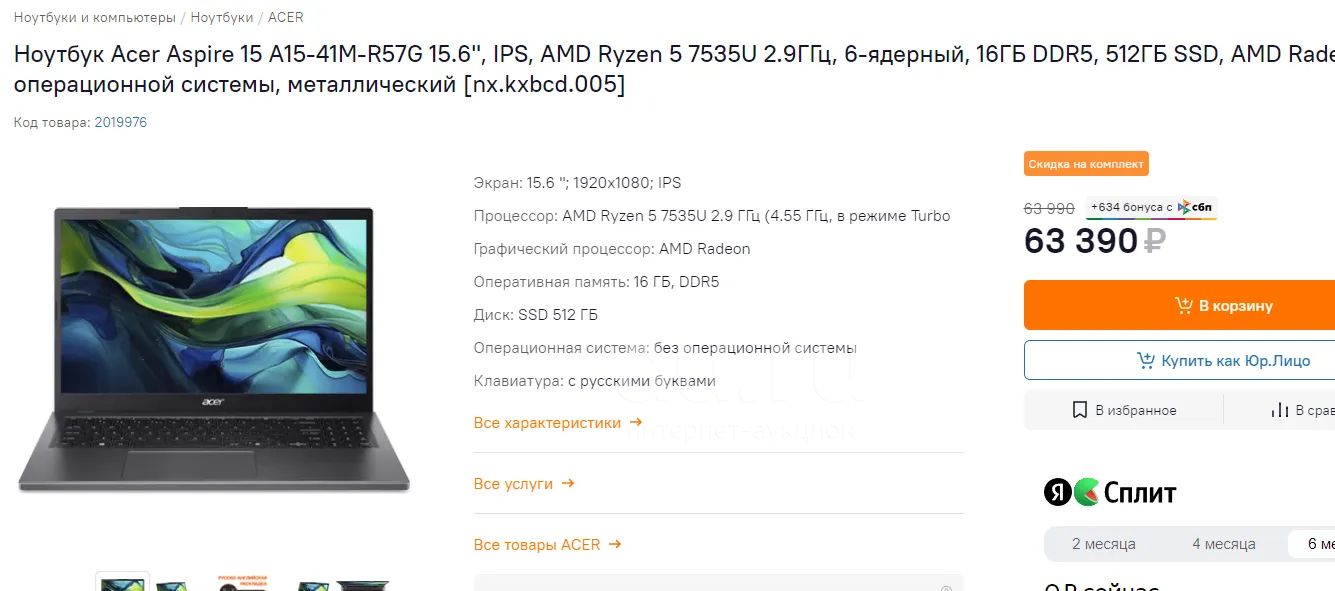This screenshot has width=1335, height=591.
Task: Click product code 2019976
Action: pos(121,122)
